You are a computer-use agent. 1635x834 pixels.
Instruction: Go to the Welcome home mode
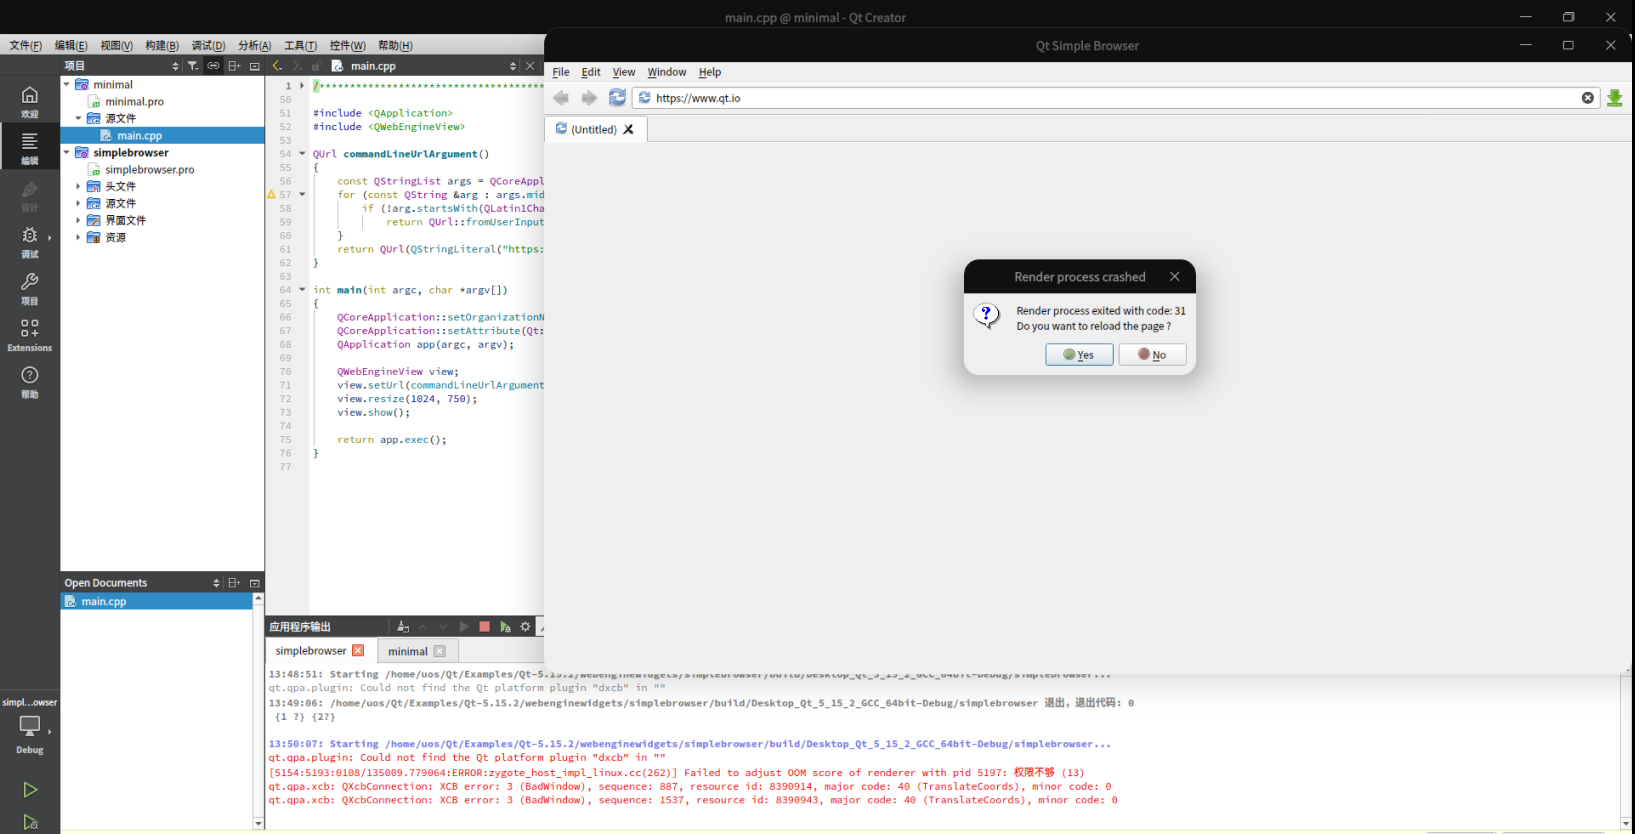[30, 100]
